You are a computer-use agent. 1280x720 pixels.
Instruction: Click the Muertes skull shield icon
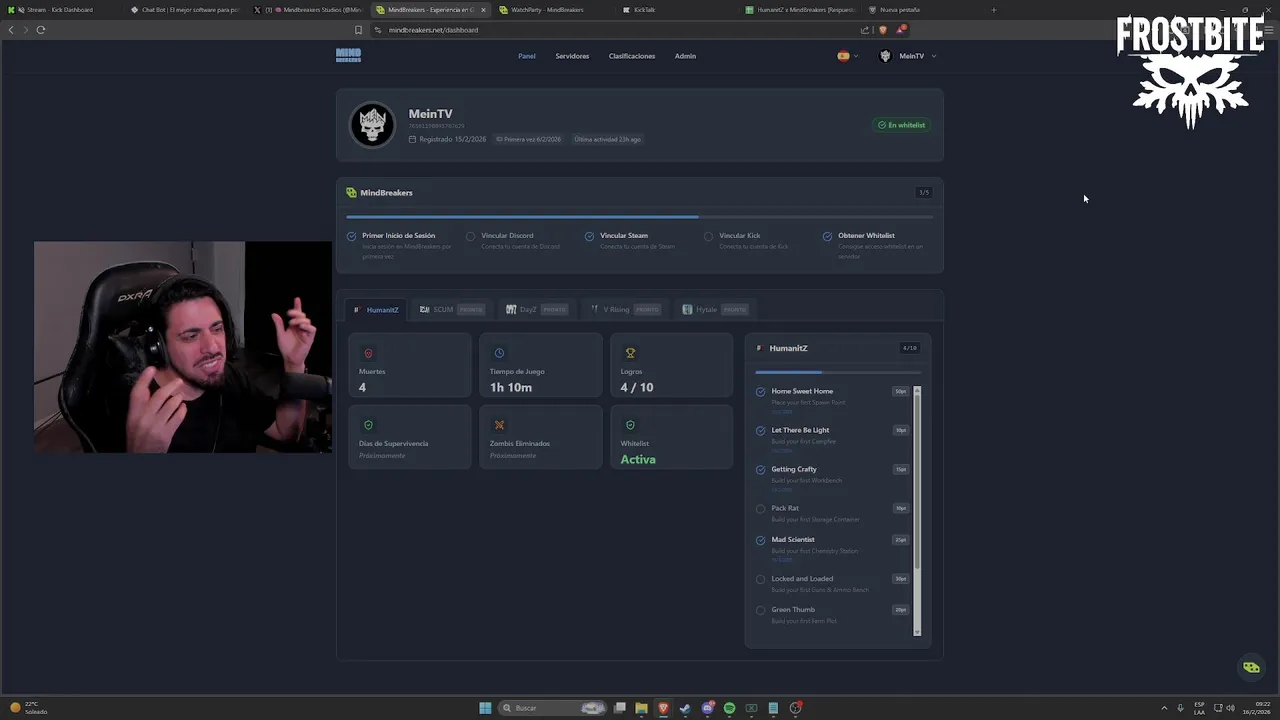click(368, 353)
